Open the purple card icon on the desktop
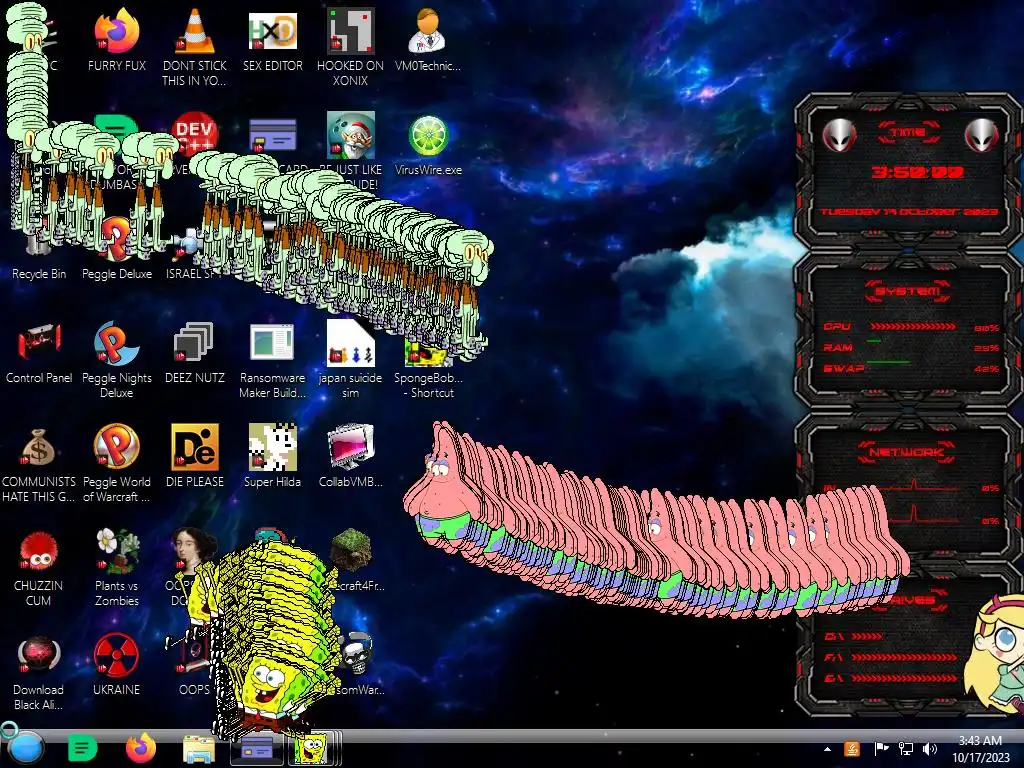This screenshot has width=1024, height=768. [x=272, y=135]
